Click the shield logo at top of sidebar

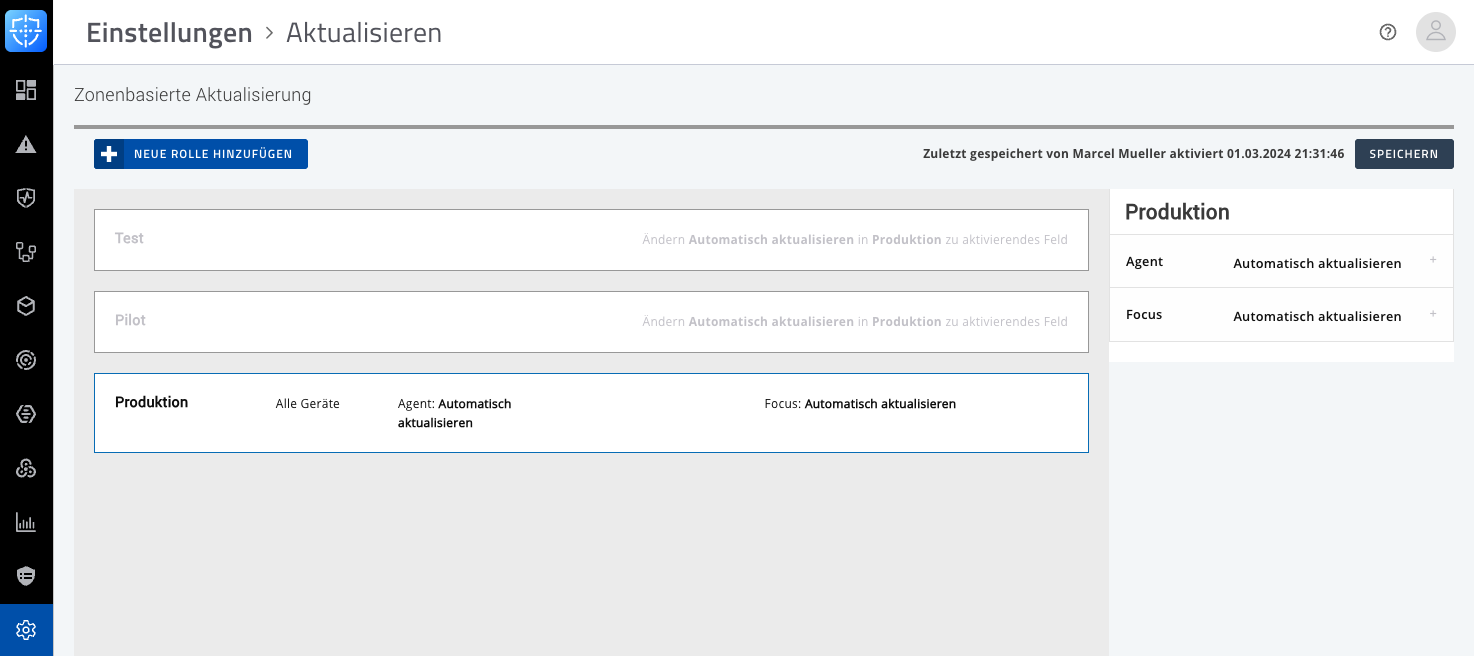point(26,31)
